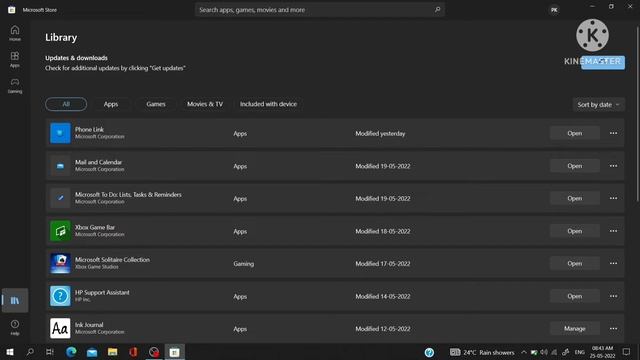Open the Phone Link app
Screen dimensions: 640x360
point(574,133)
